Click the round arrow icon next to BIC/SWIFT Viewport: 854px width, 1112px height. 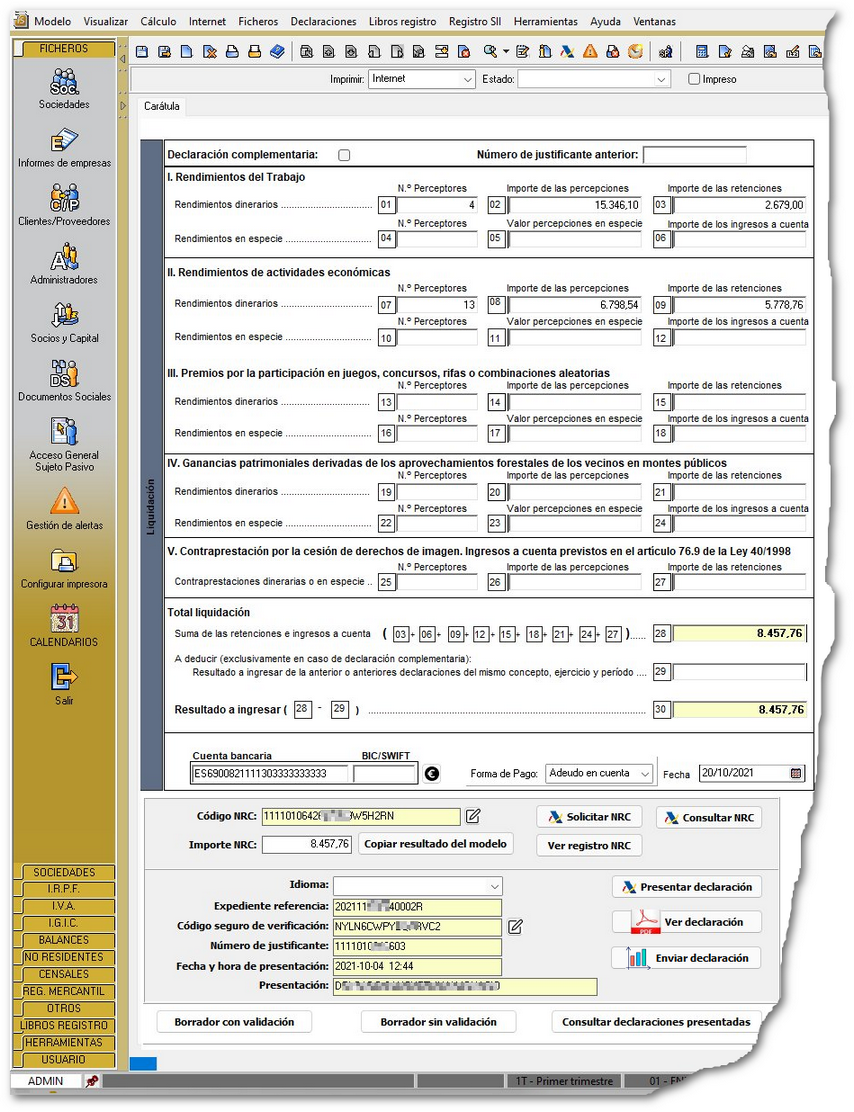[431, 774]
